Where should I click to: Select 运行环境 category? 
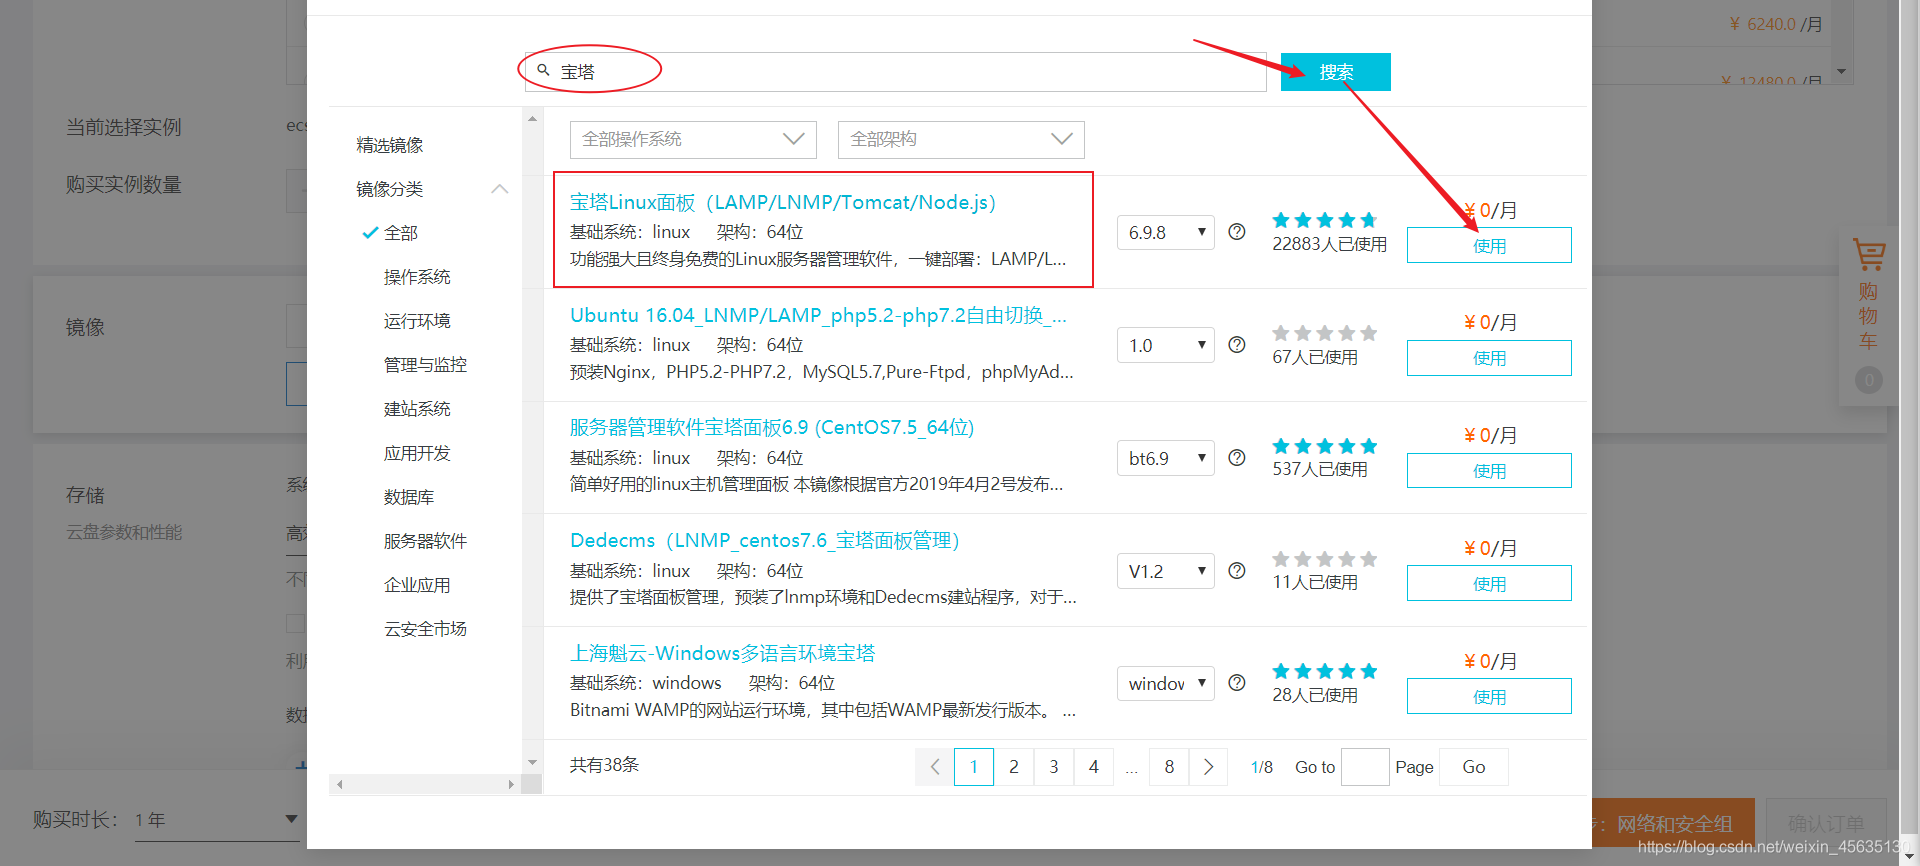click(x=417, y=321)
